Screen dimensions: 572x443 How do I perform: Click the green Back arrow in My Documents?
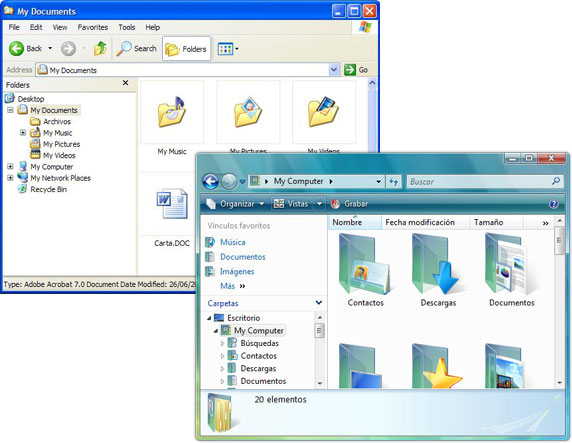[16, 49]
